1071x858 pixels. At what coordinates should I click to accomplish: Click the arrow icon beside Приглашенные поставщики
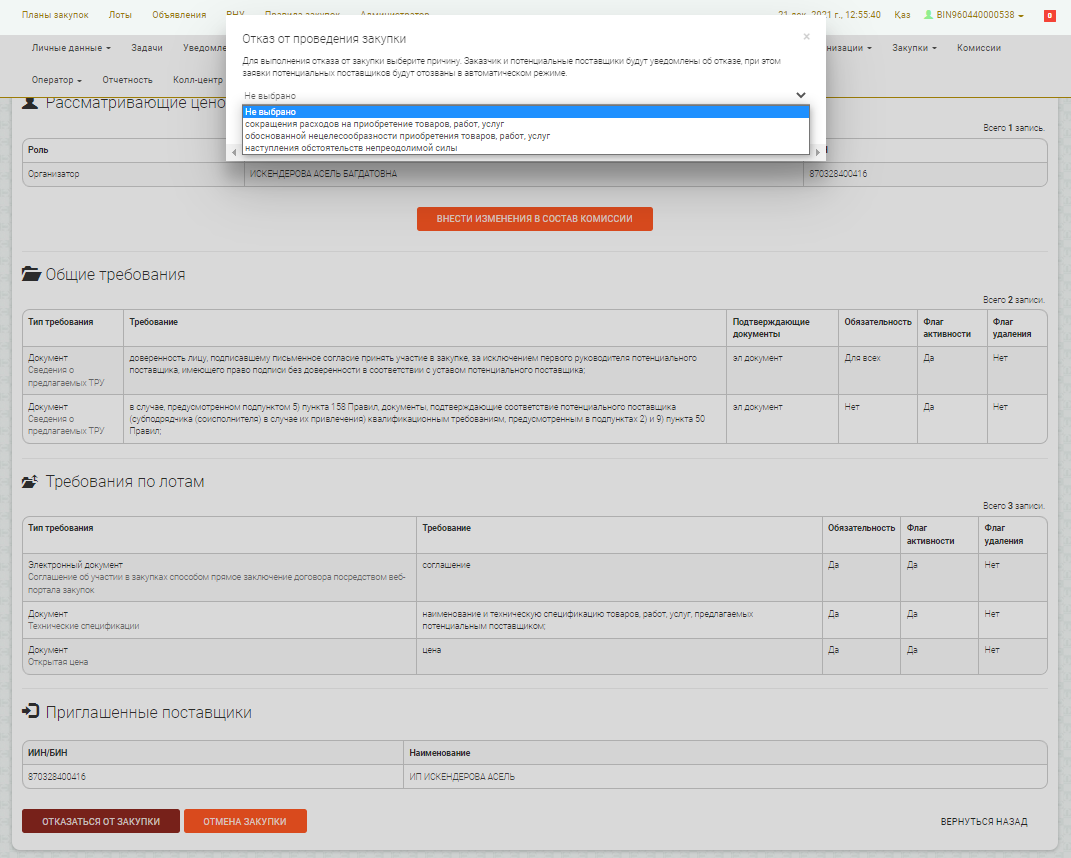coord(31,712)
